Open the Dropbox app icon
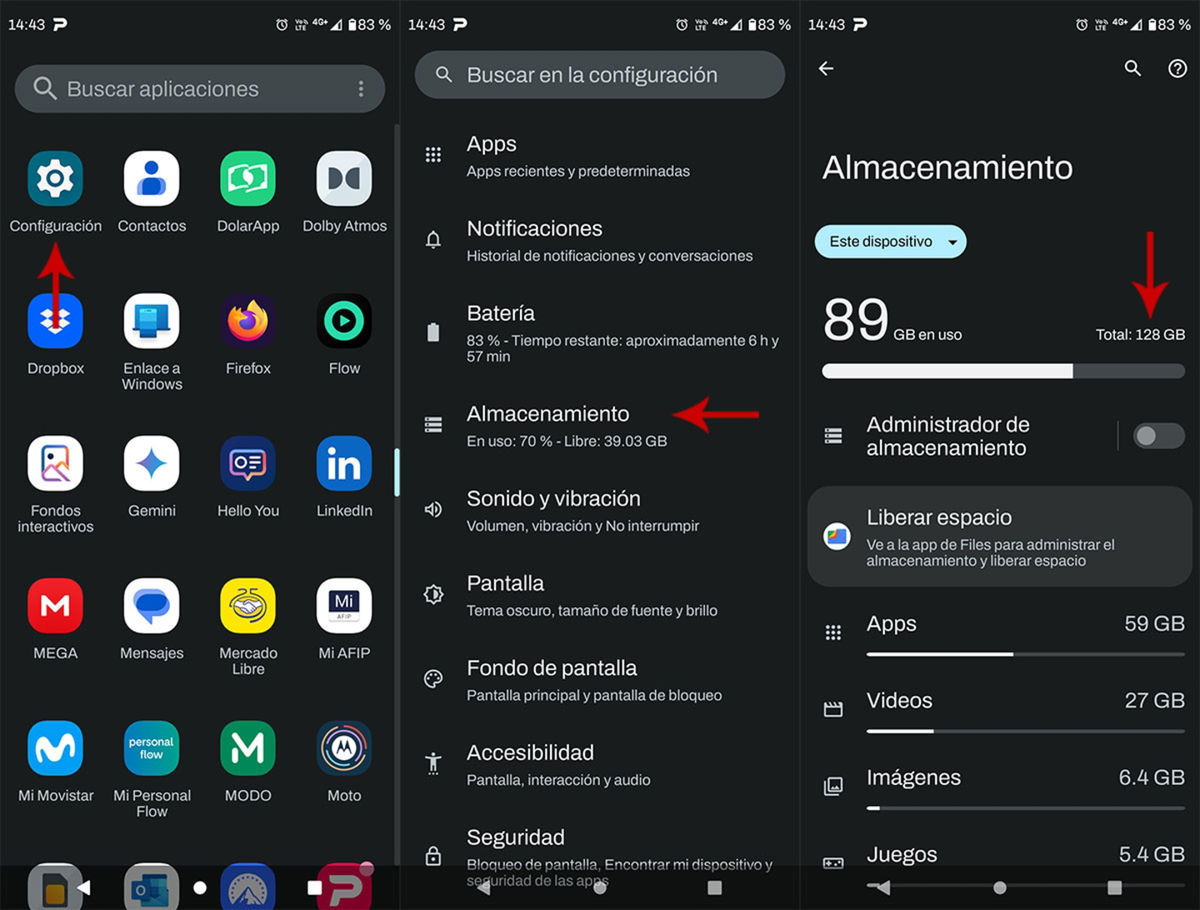This screenshot has height=910, width=1200. tap(55, 322)
